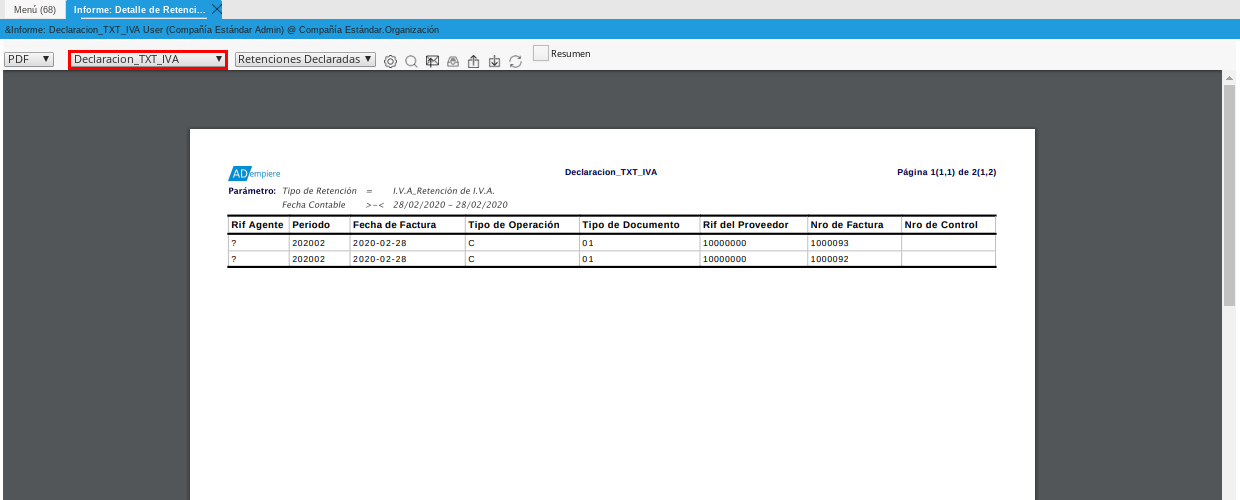Click the vertical scrollbar thumb of report viewer
This screenshot has width=1240, height=500.
click(1230, 195)
